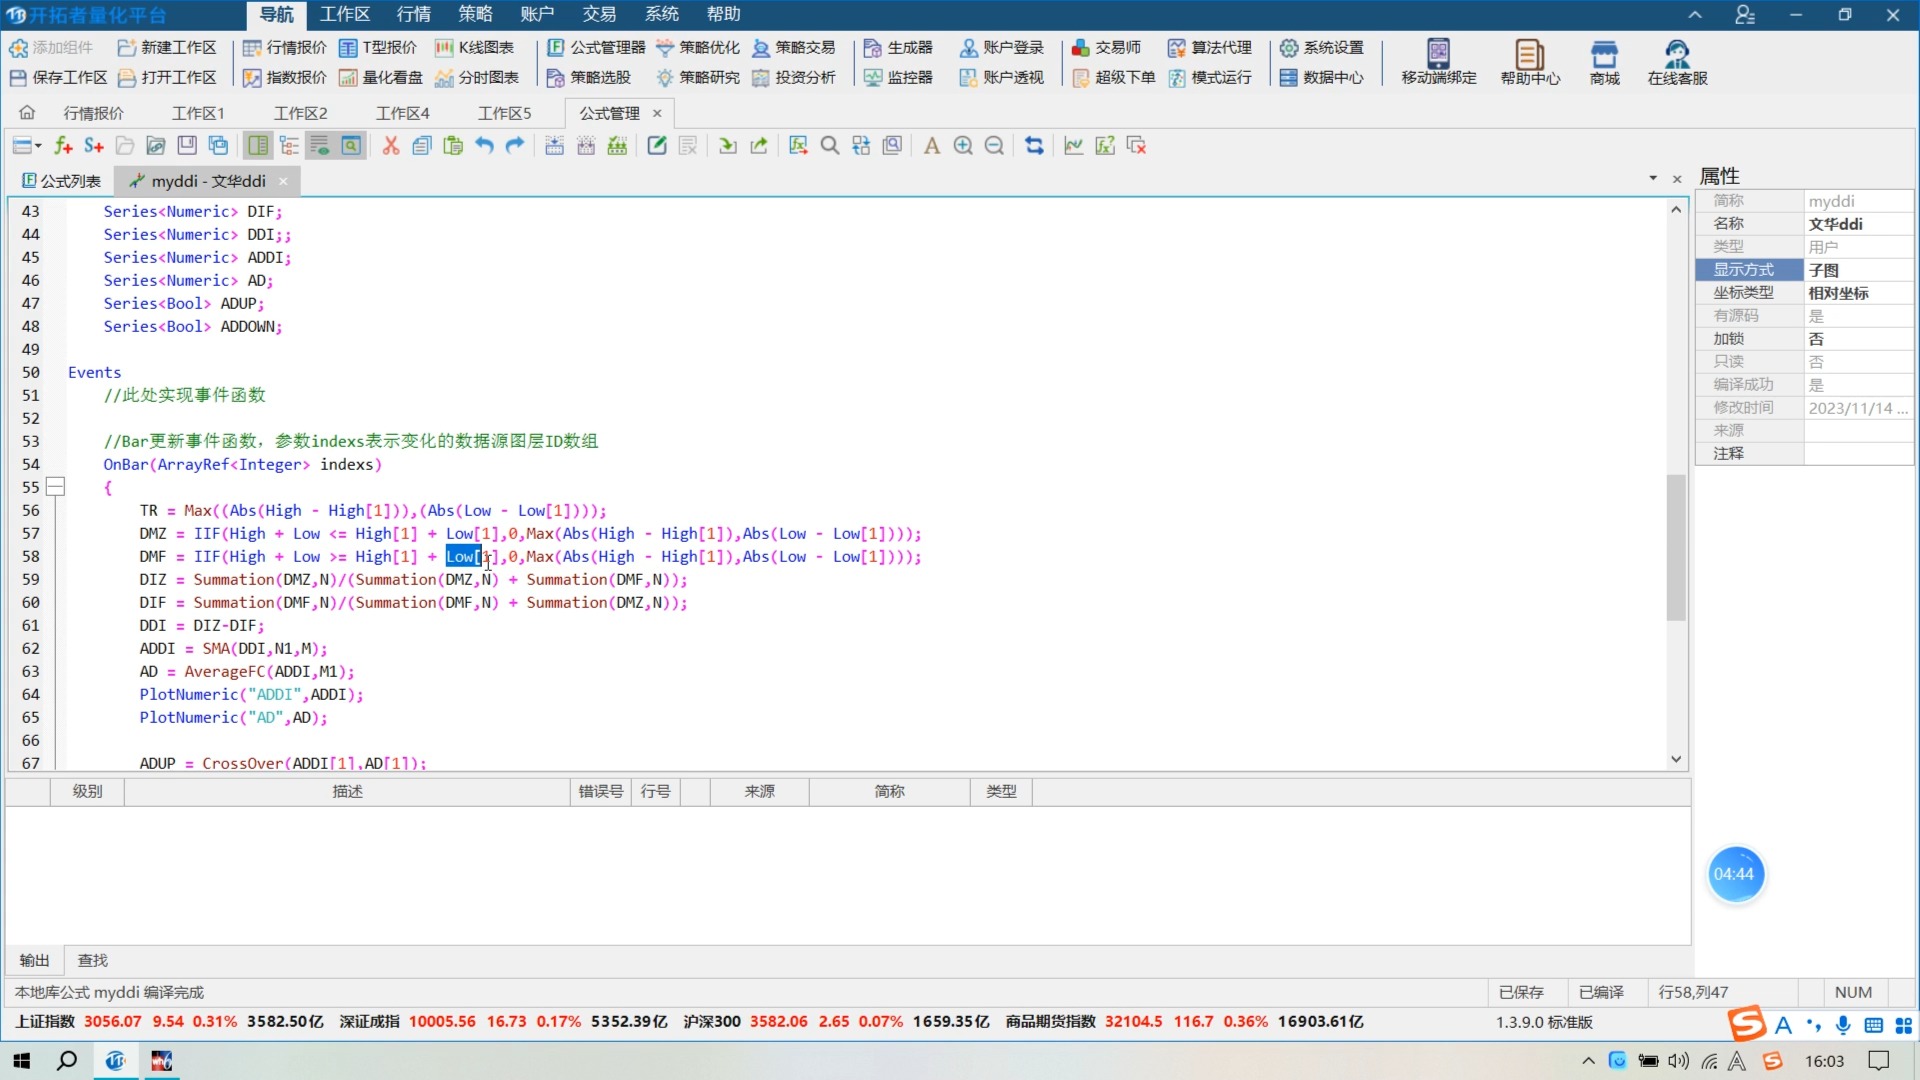1920x1080 pixels.
Task: Scroll down in the code editor
Action: [1677, 761]
